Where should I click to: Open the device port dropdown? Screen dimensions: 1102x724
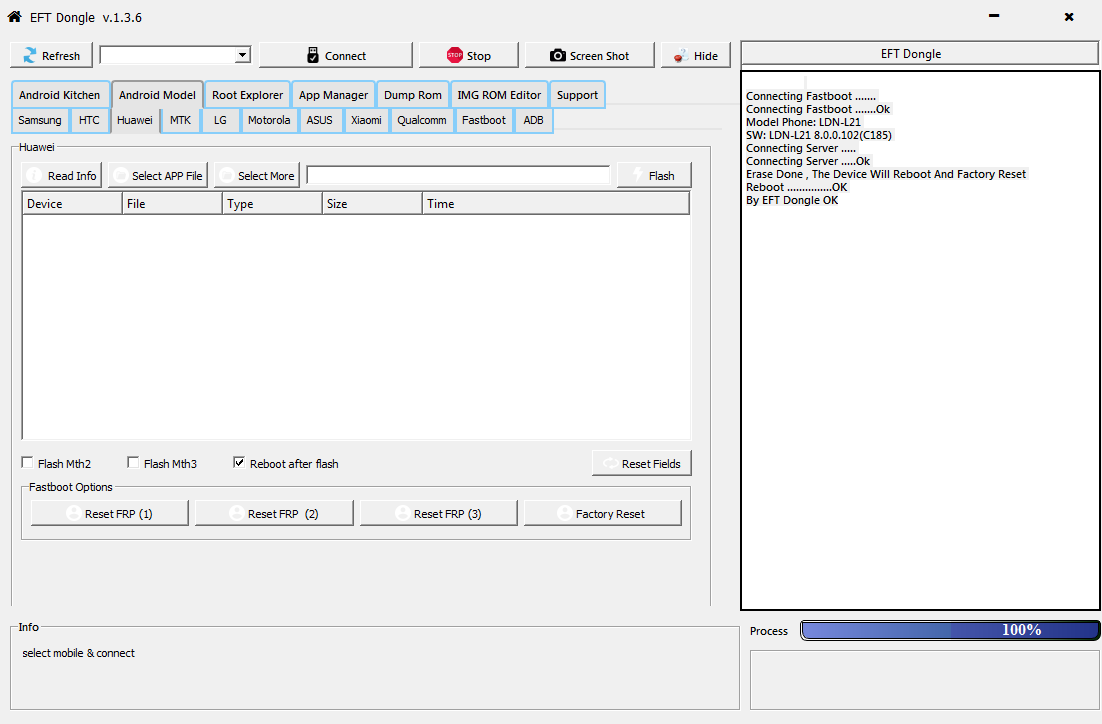(x=242, y=55)
